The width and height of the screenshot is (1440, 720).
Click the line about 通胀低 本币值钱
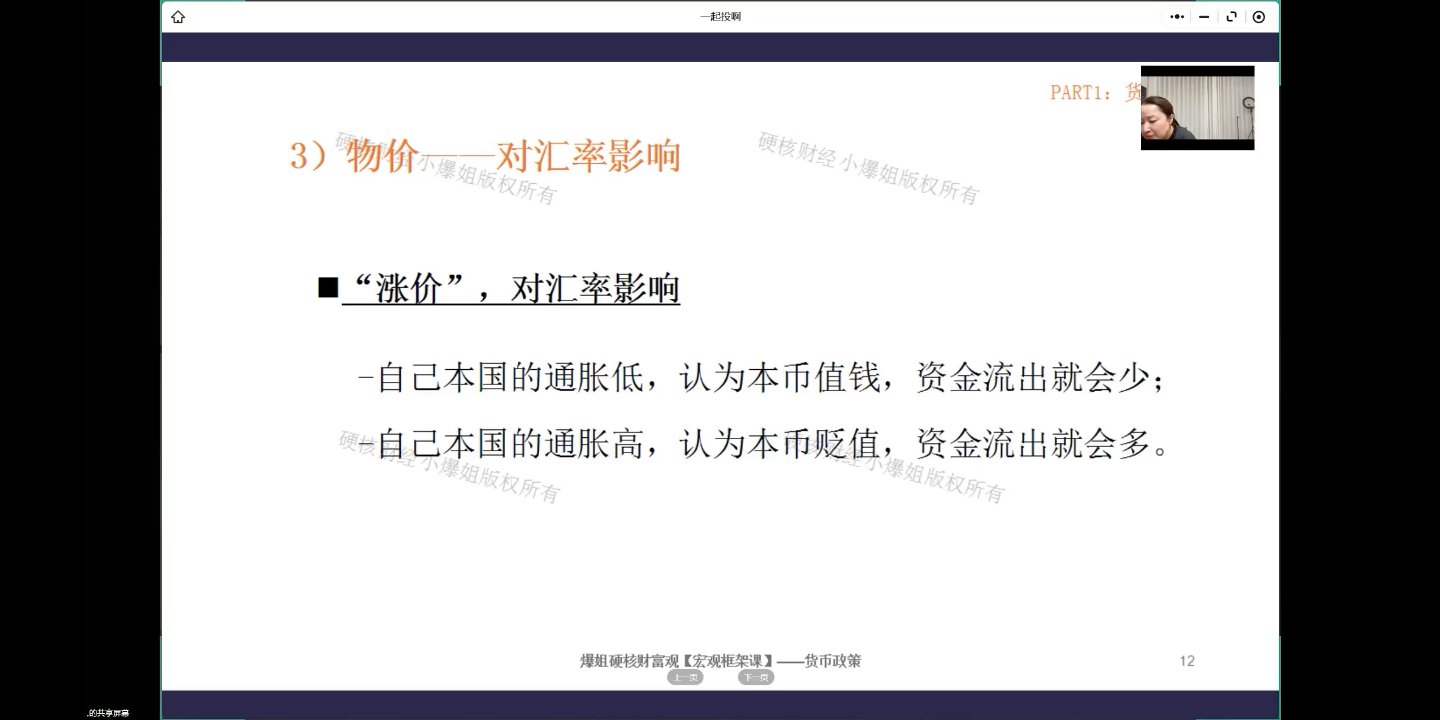[x=761, y=379]
